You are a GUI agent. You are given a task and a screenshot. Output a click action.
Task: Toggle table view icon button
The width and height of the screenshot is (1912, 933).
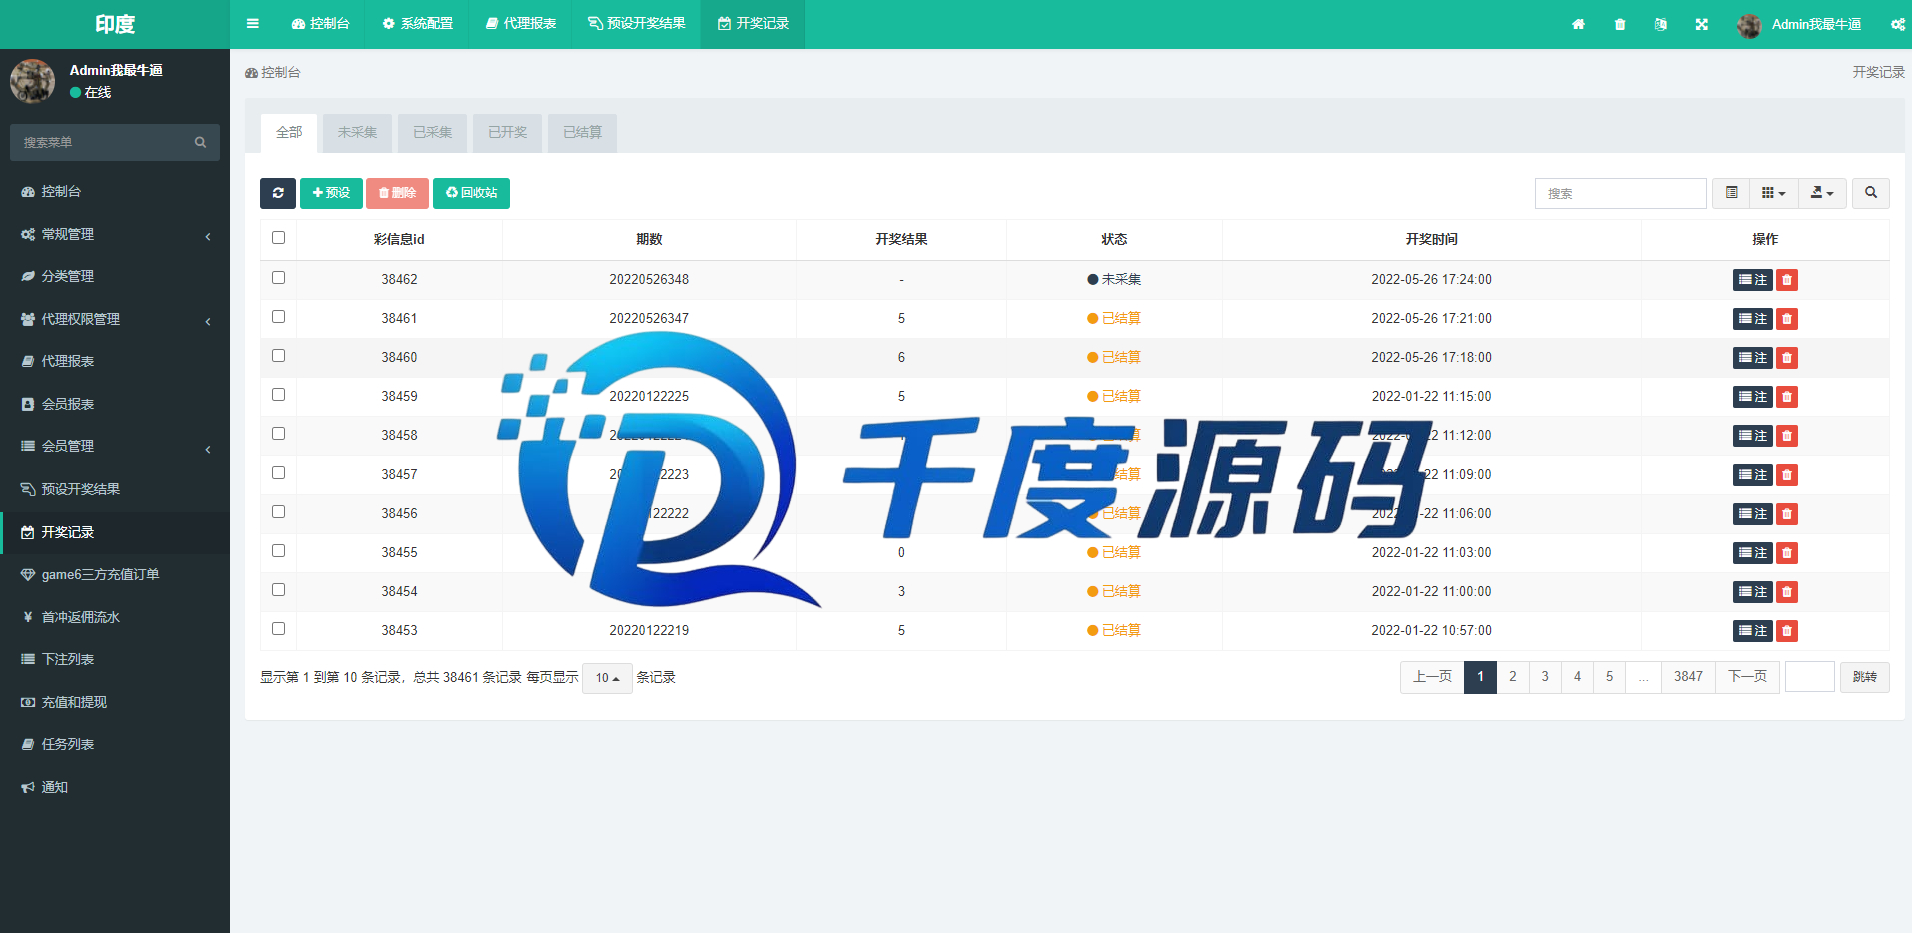pyautogui.click(x=1732, y=193)
